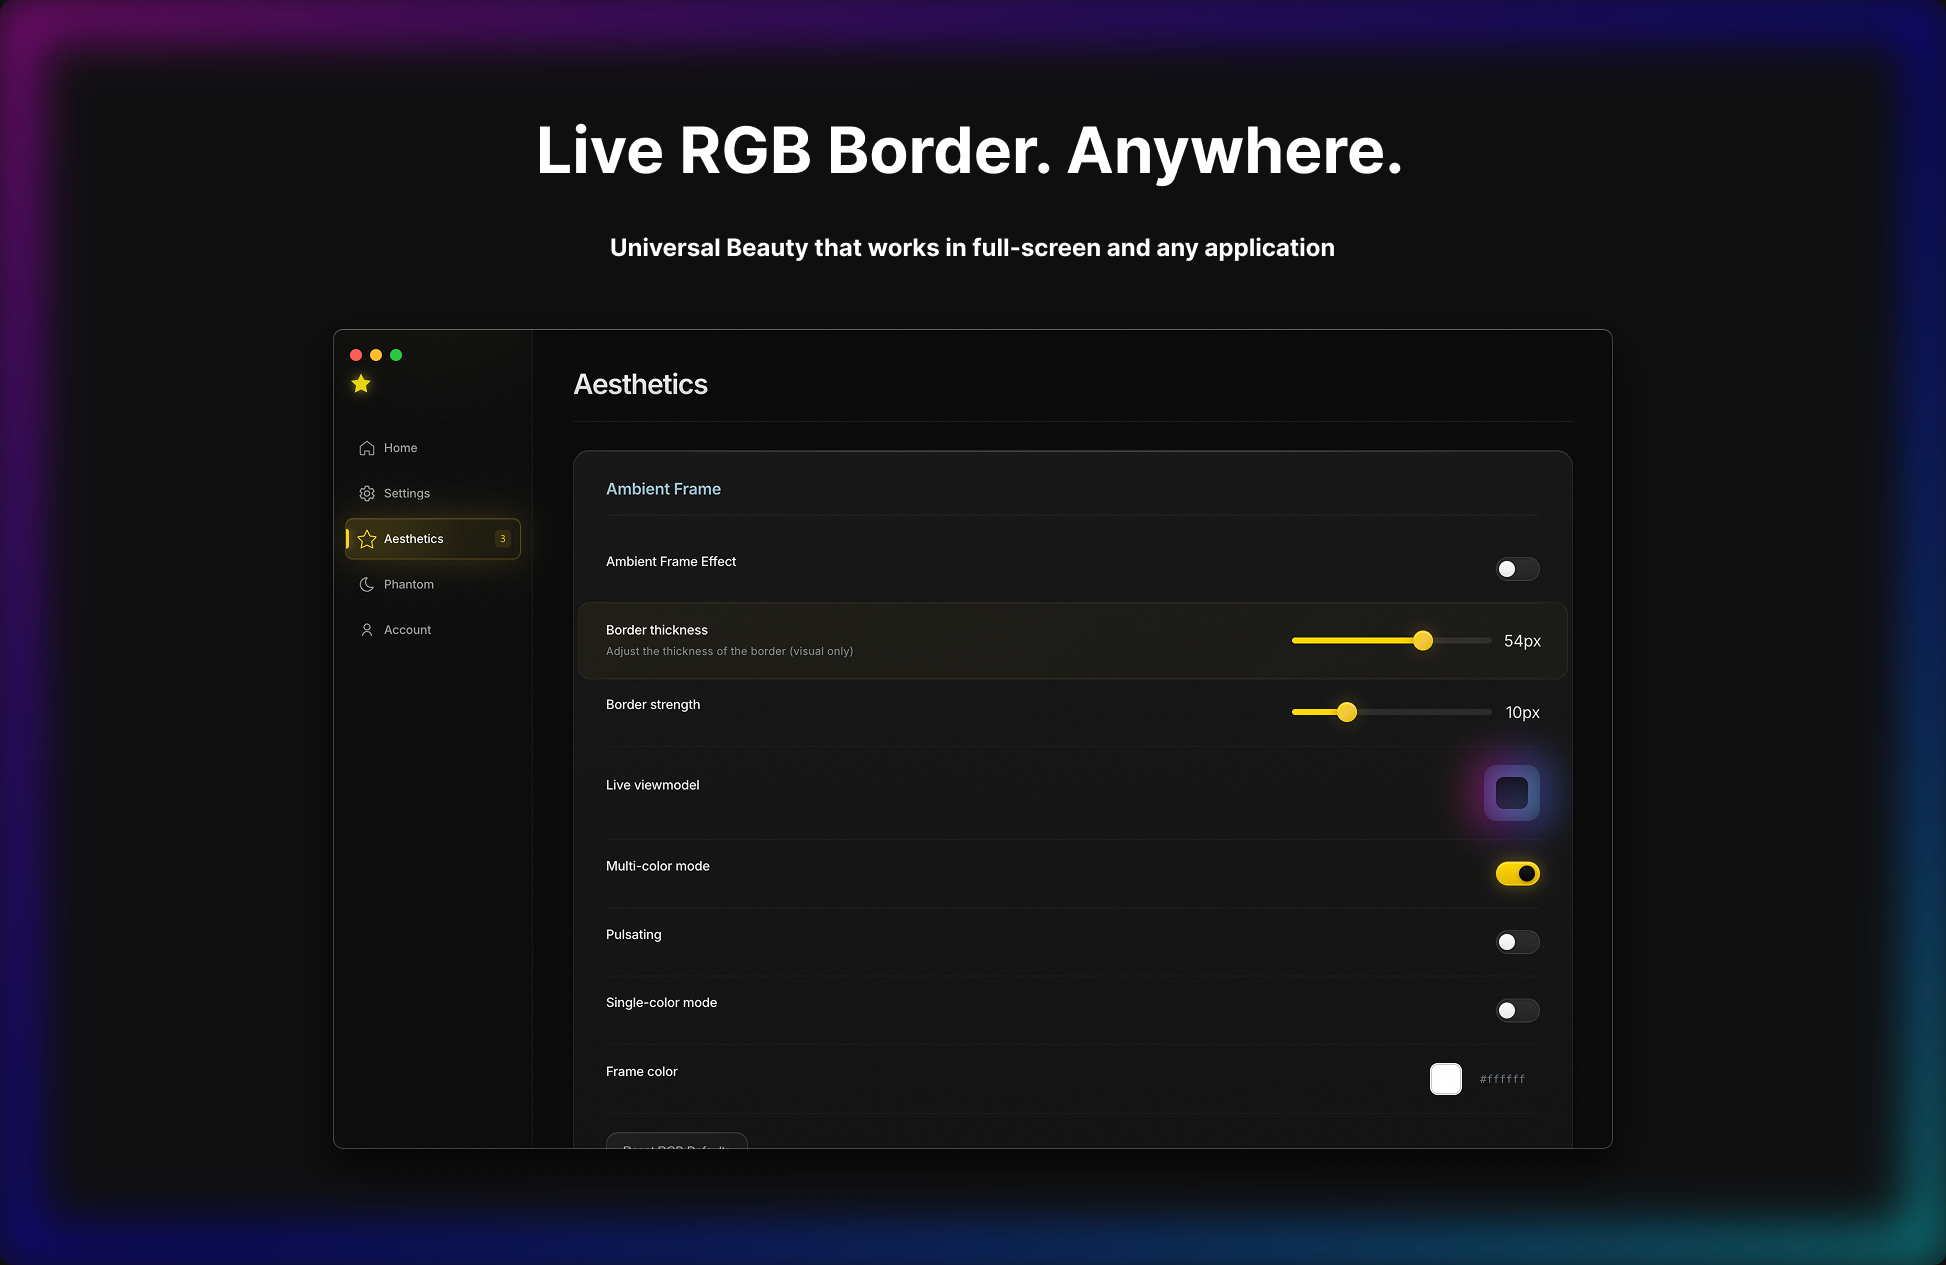Image resolution: width=1946 pixels, height=1265 pixels.
Task: Click the Phantom moon icon
Action: (x=367, y=585)
